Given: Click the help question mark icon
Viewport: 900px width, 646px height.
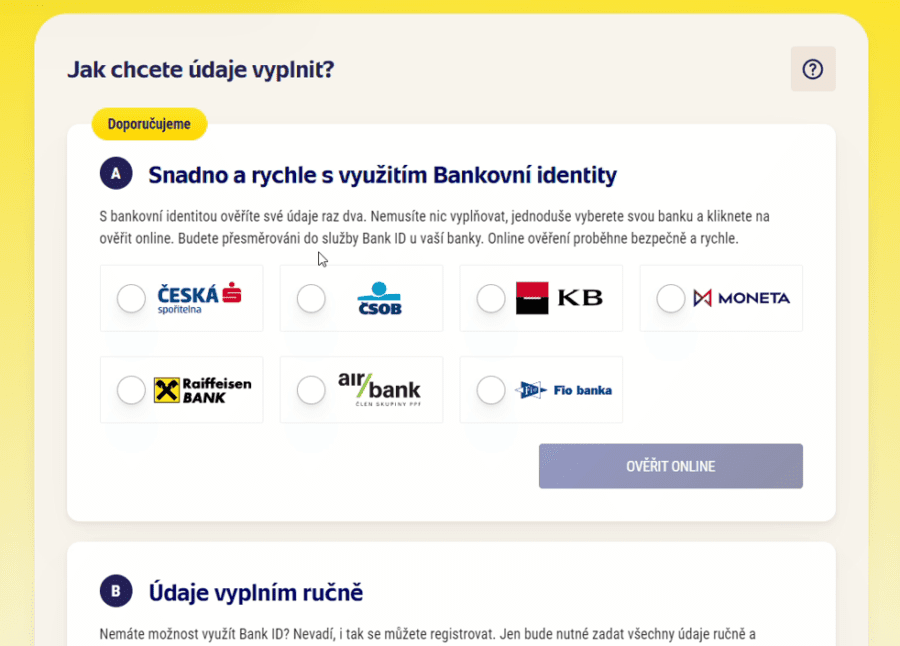Looking at the screenshot, I should coord(812,69).
